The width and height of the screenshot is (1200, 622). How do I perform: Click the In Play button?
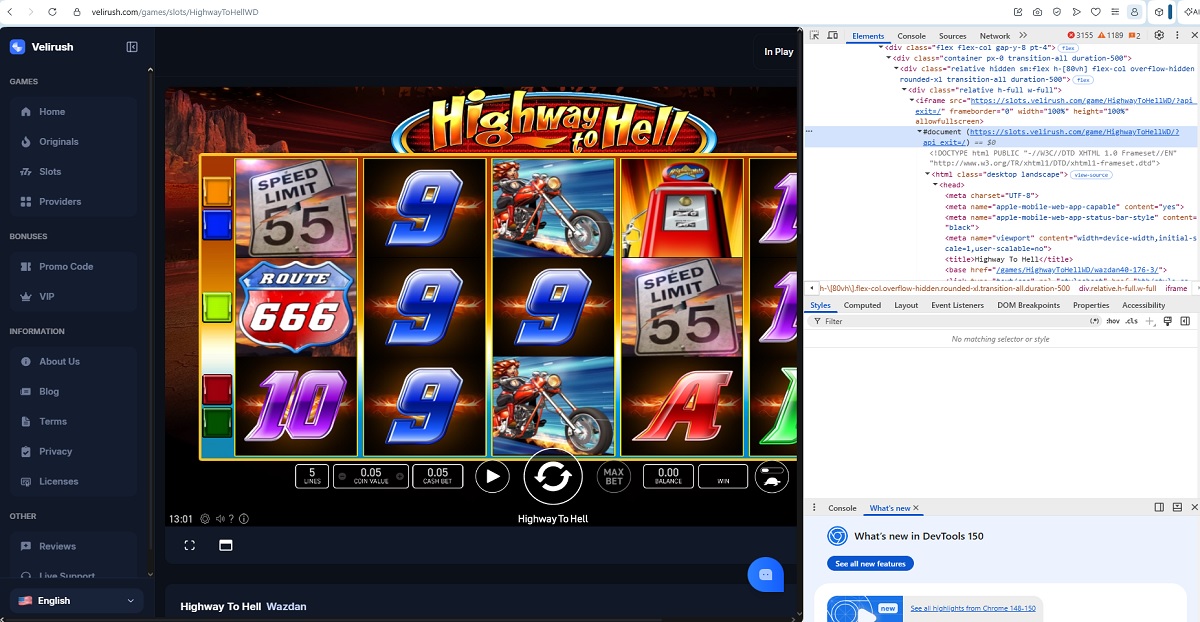coord(778,52)
